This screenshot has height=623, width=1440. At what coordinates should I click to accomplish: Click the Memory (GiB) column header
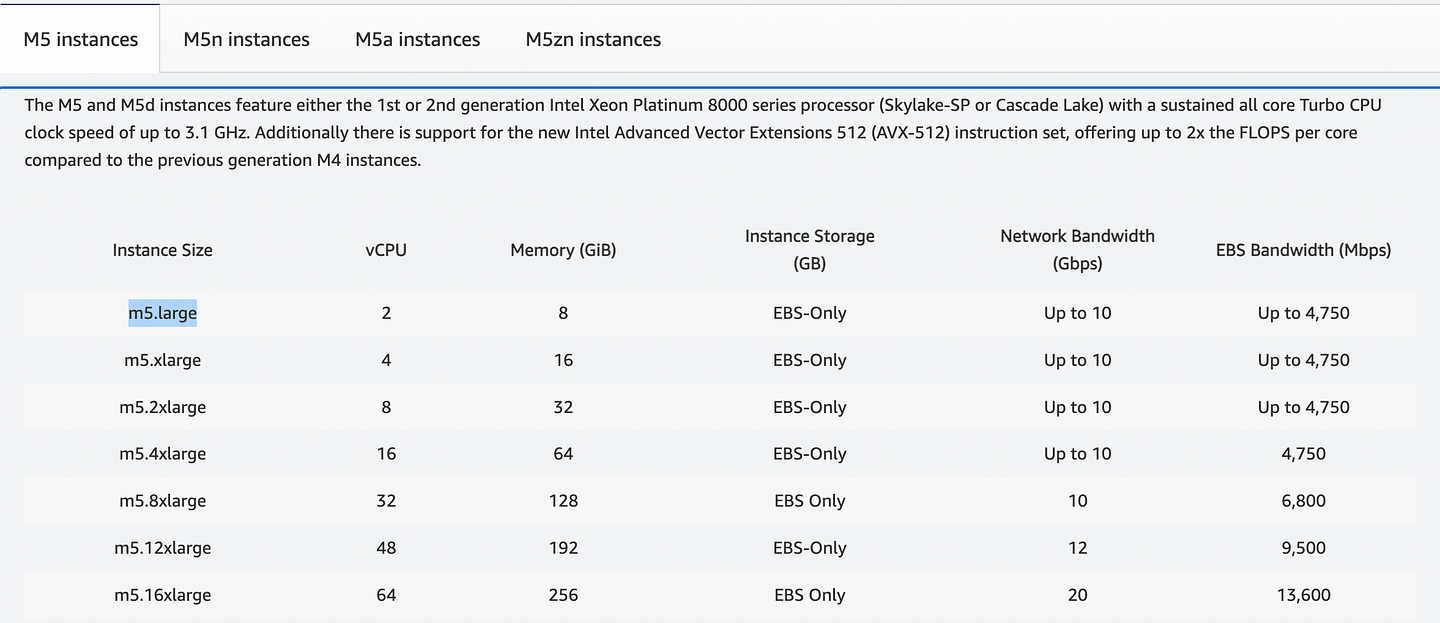(x=563, y=250)
